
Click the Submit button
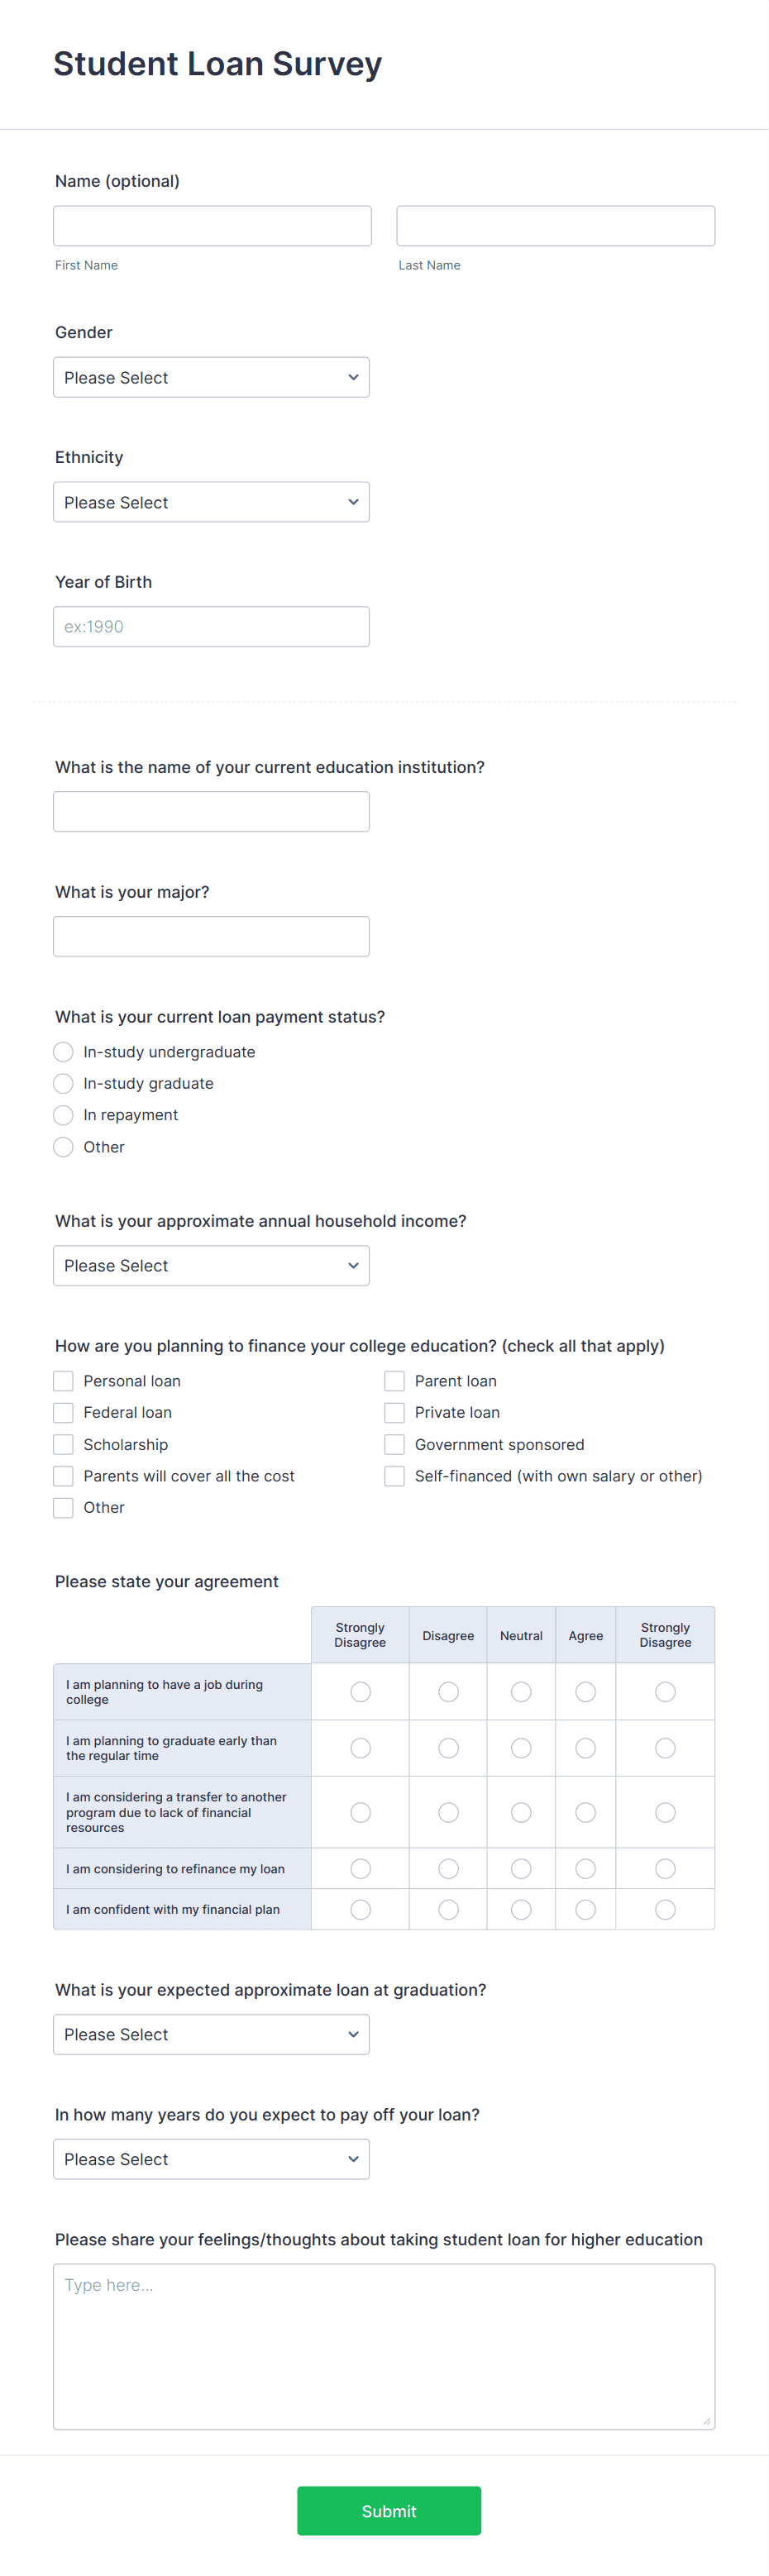pos(389,2511)
